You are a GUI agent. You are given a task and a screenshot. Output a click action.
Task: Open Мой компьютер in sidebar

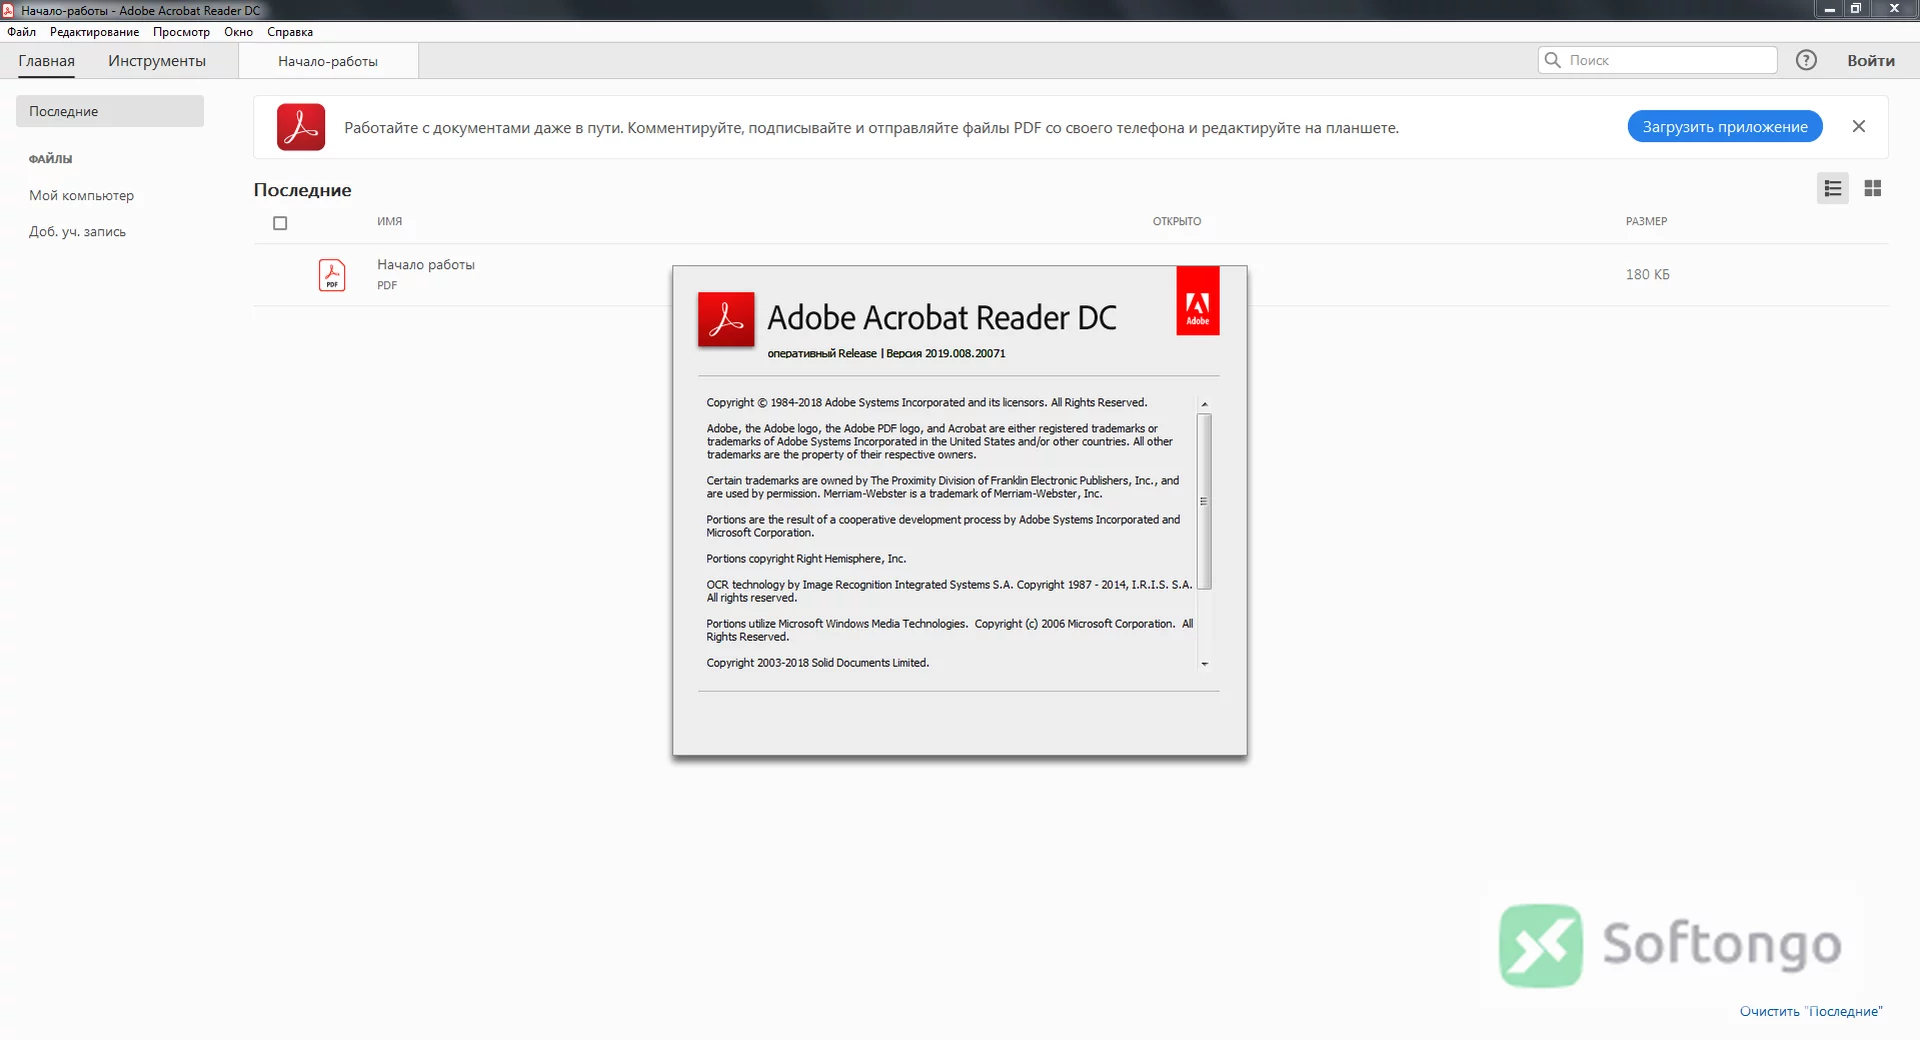(81, 195)
